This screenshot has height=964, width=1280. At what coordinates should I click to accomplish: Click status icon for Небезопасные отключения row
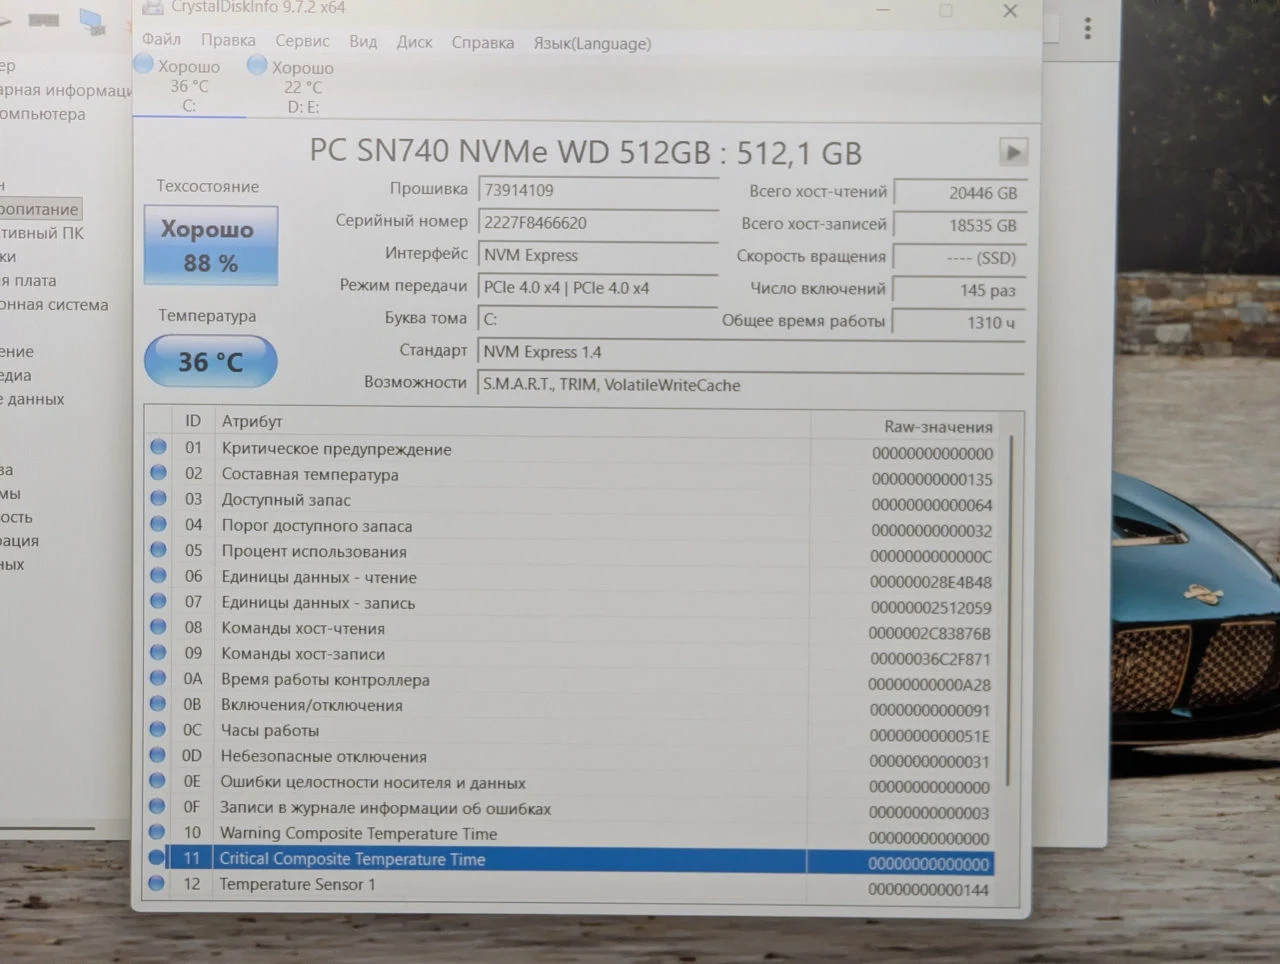tap(157, 755)
